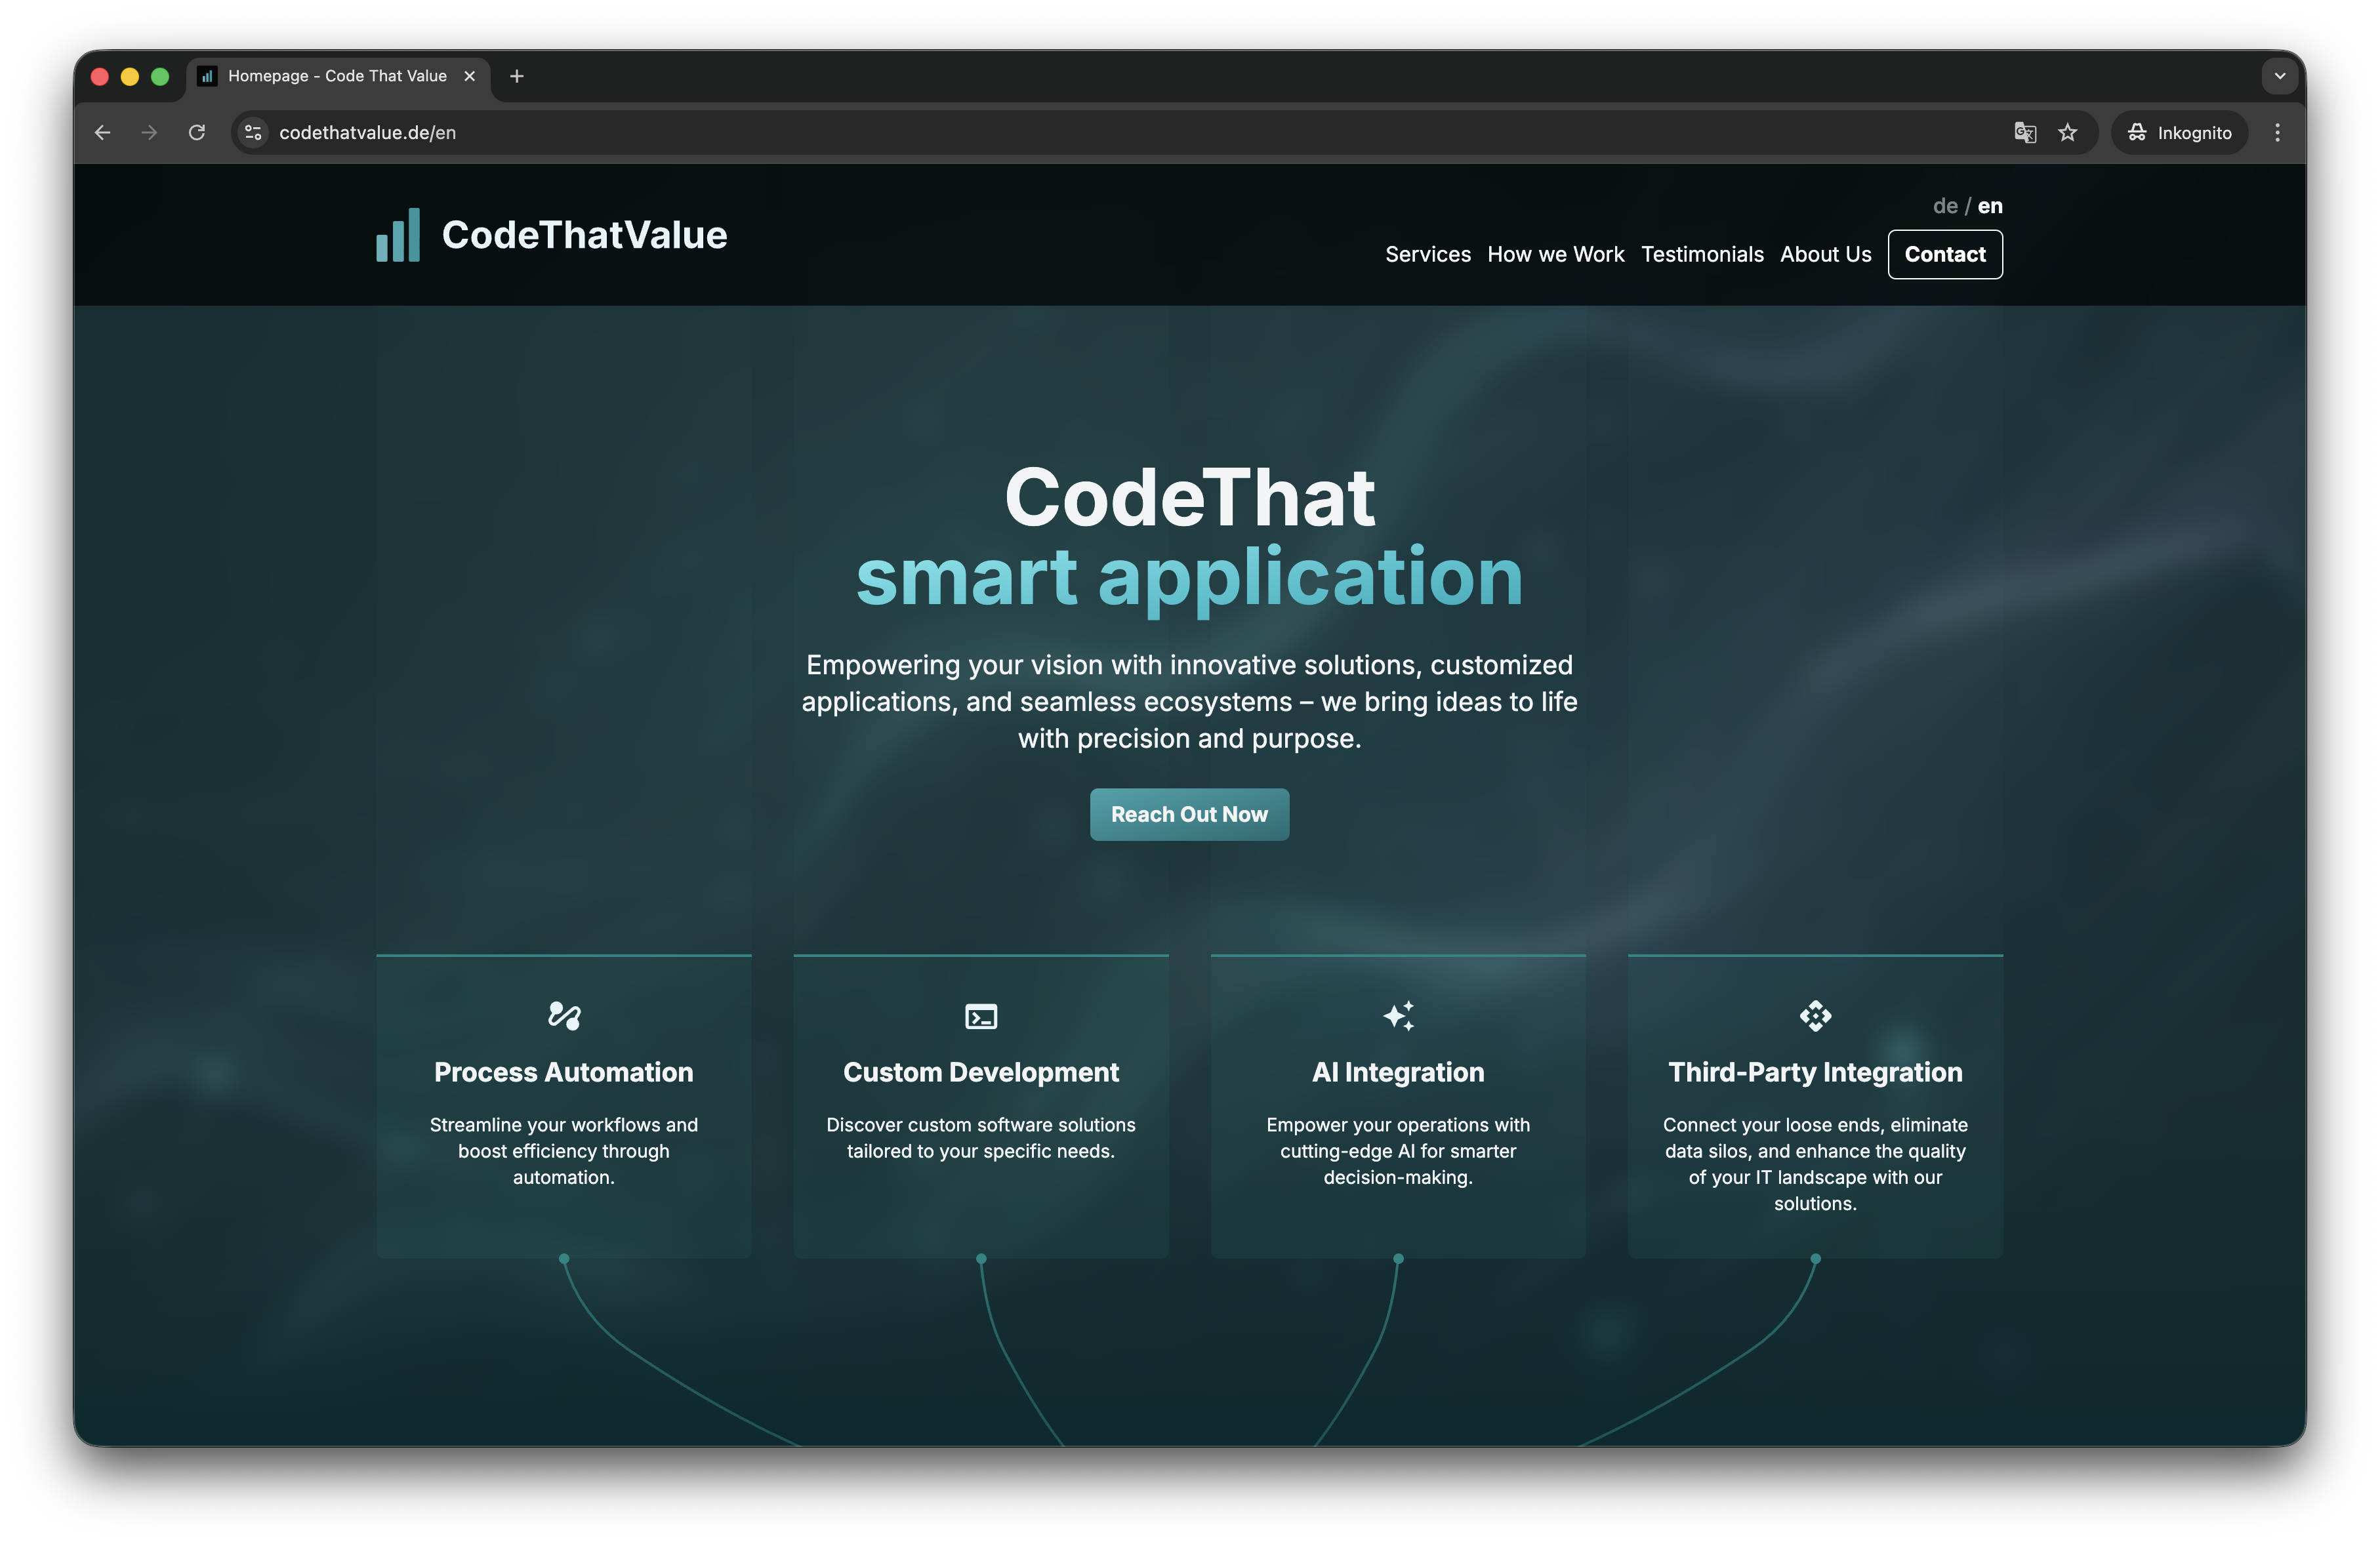Select the Custom Development terminal icon
The height and width of the screenshot is (1544, 2380).
(x=980, y=1016)
